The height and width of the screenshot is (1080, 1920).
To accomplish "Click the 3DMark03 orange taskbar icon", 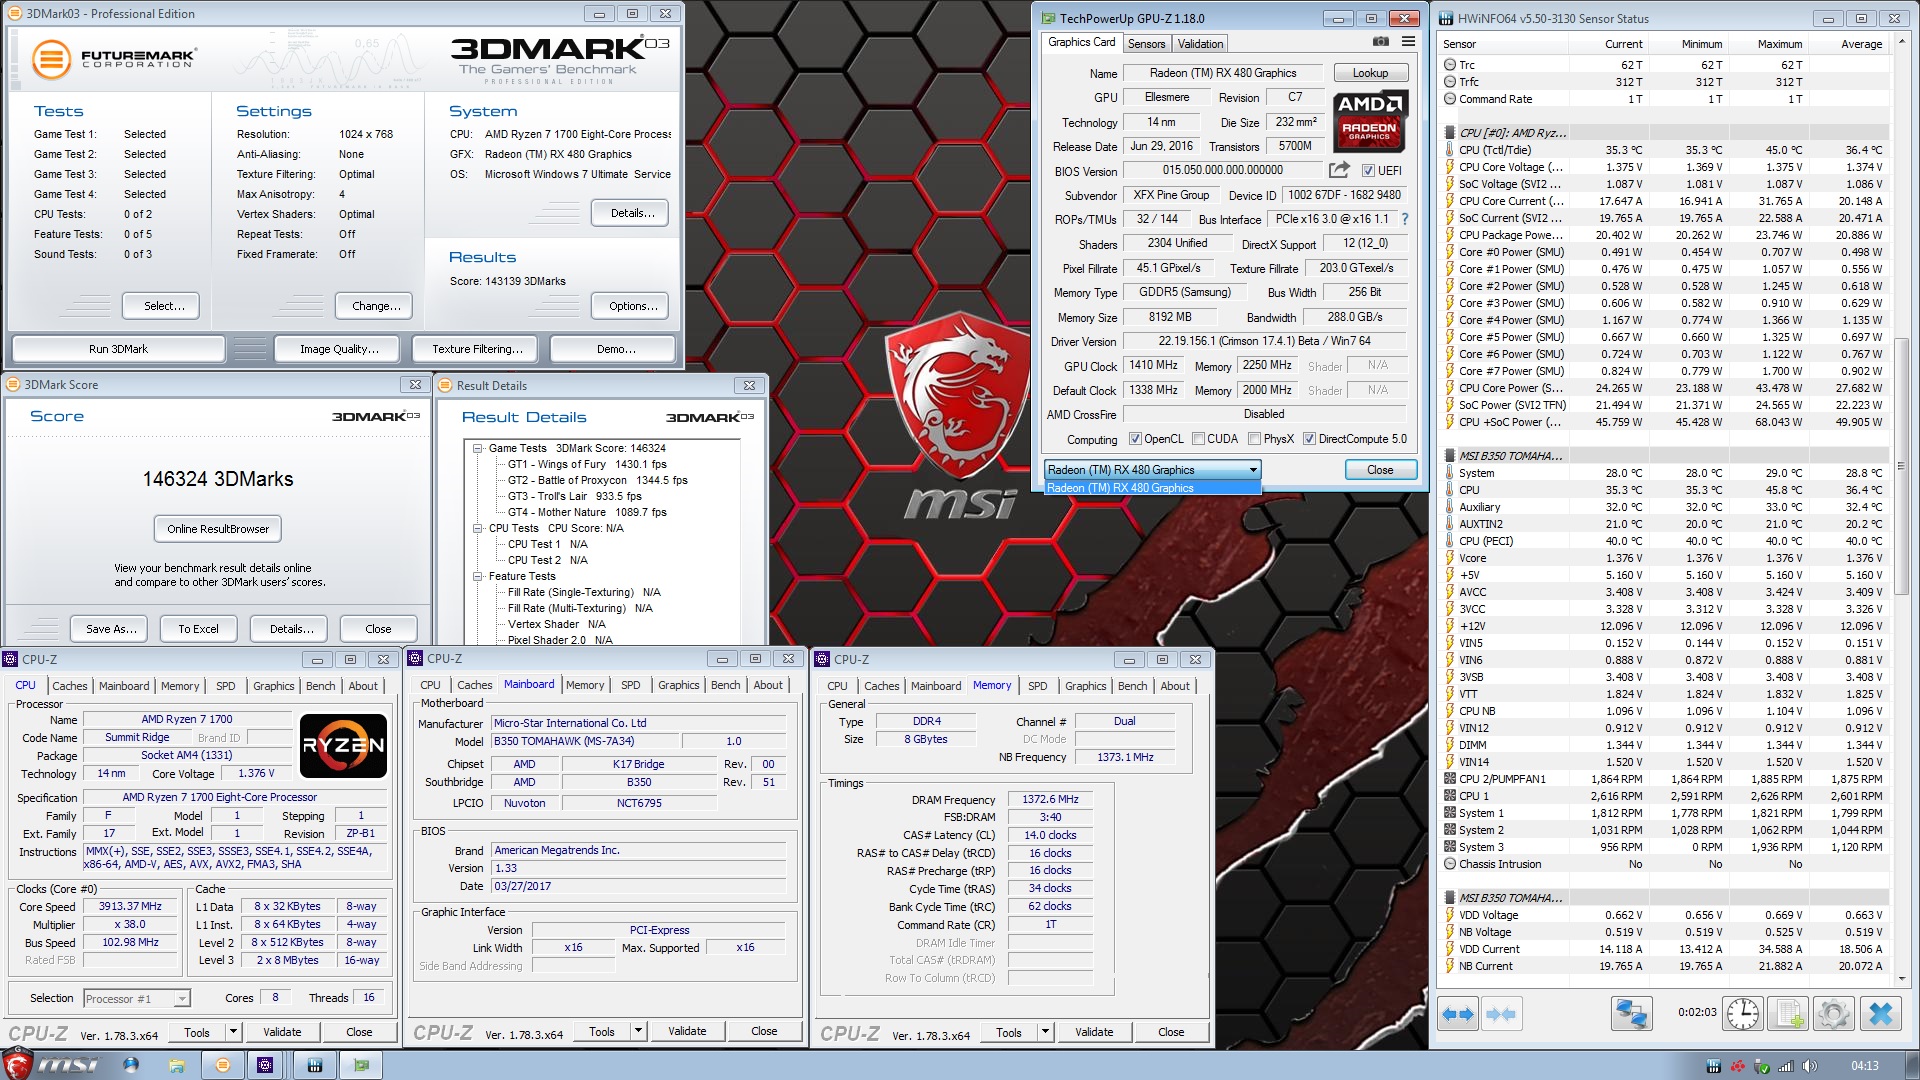I will click(x=223, y=1066).
